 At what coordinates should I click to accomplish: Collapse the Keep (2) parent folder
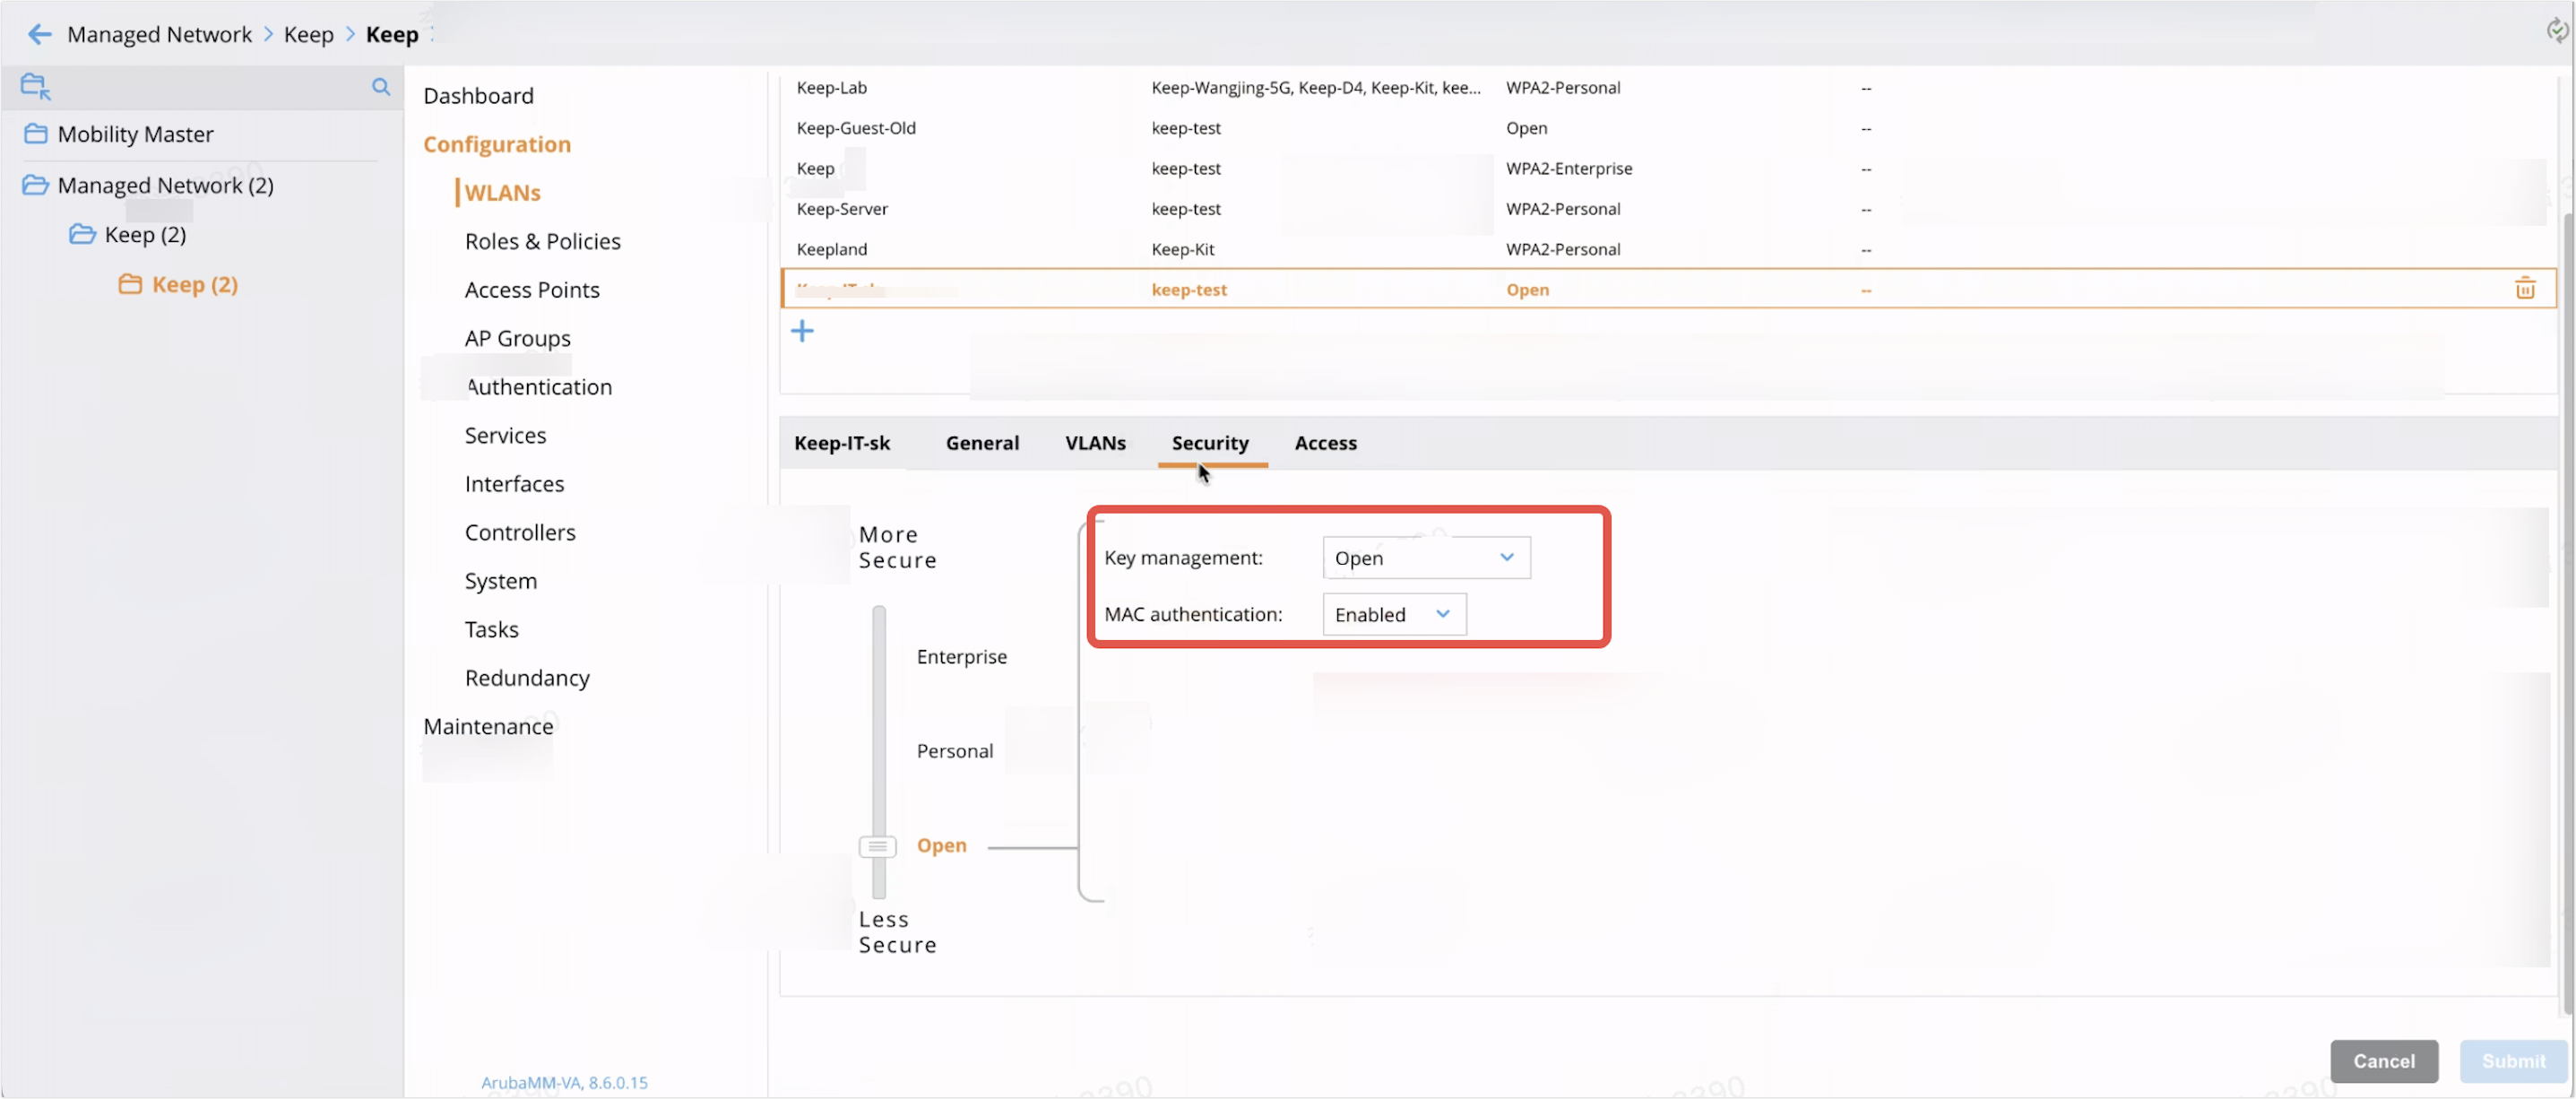pos(128,235)
